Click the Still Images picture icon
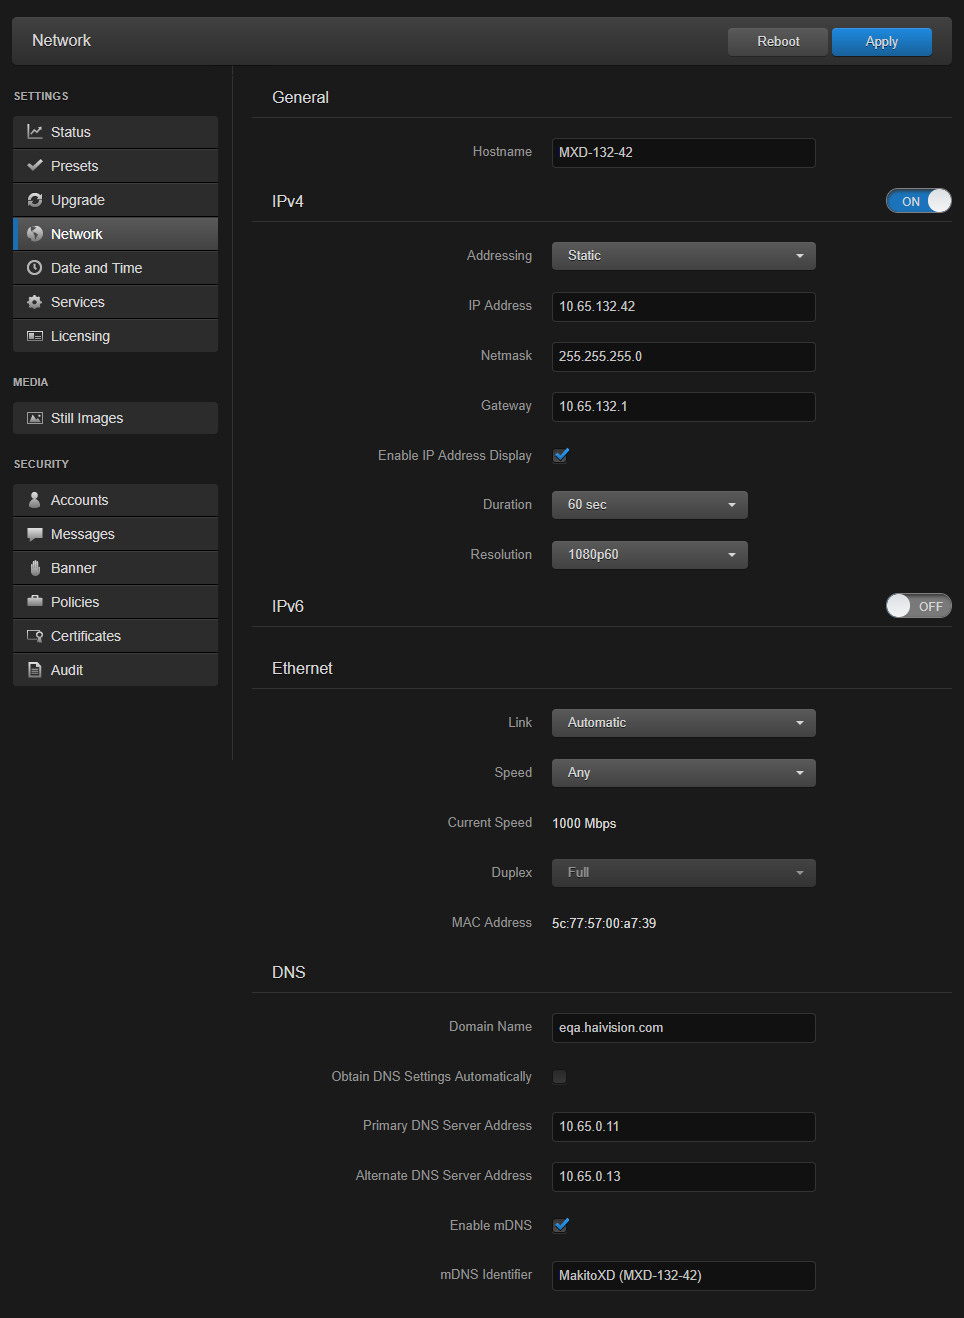The width and height of the screenshot is (964, 1318). (35, 417)
